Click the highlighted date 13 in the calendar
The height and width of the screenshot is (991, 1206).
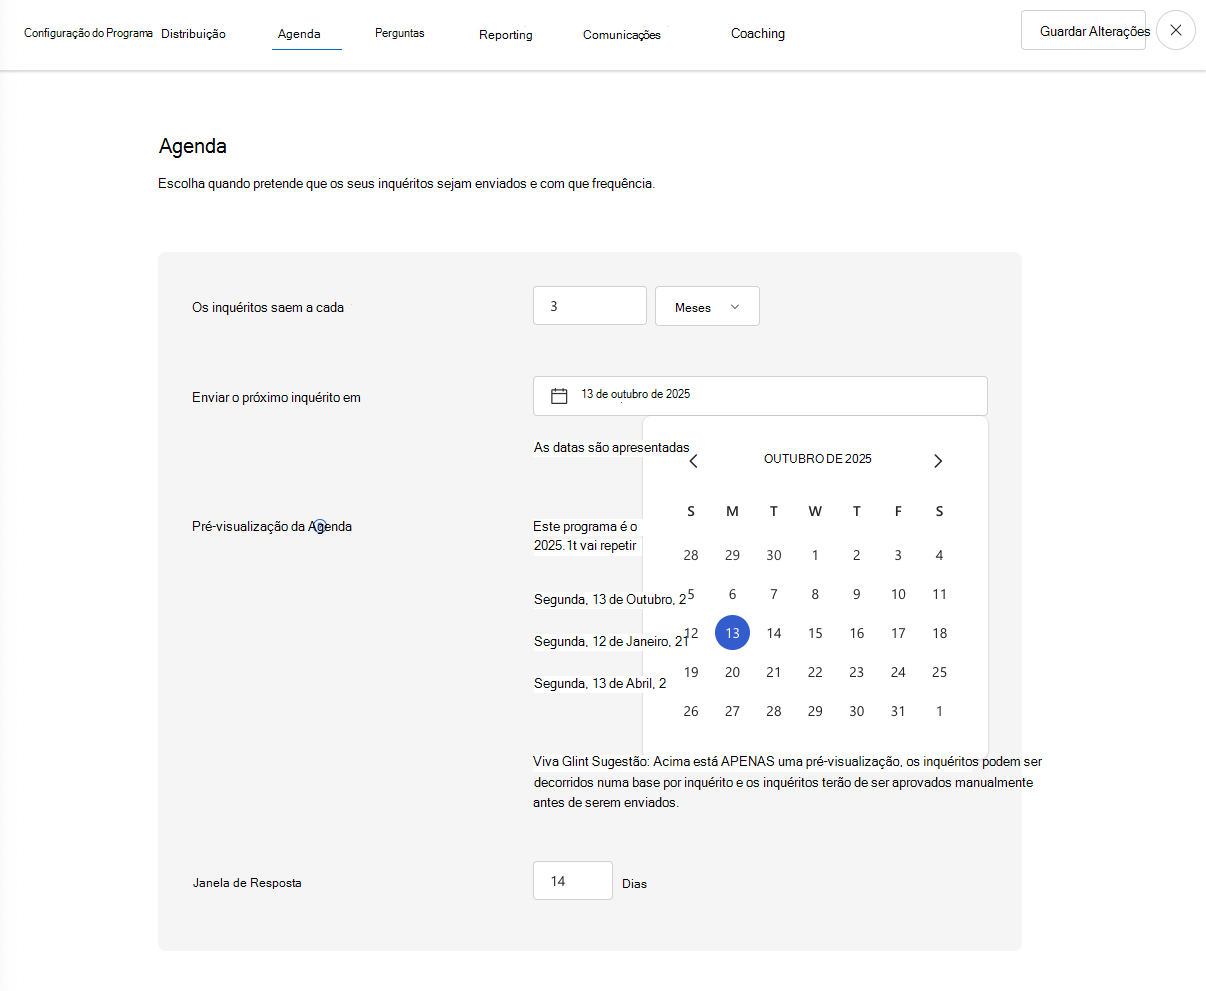point(732,632)
